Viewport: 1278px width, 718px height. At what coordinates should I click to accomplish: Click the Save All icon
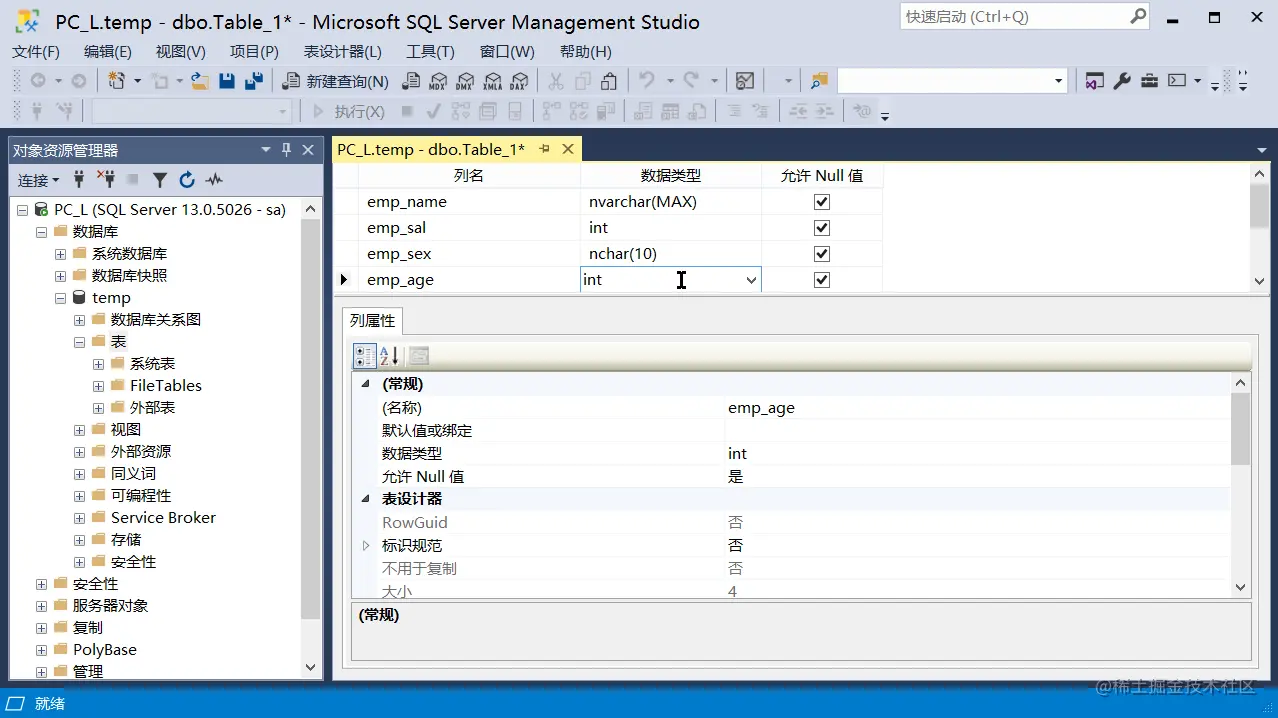pyautogui.click(x=254, y=81)
